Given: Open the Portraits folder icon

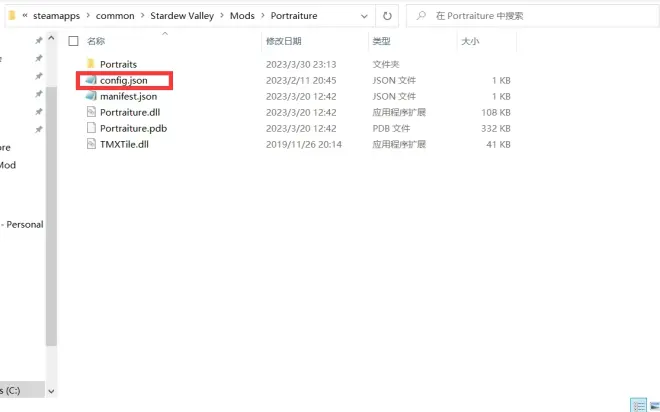Looking at the screenshot, I should [x=90, y=64].
